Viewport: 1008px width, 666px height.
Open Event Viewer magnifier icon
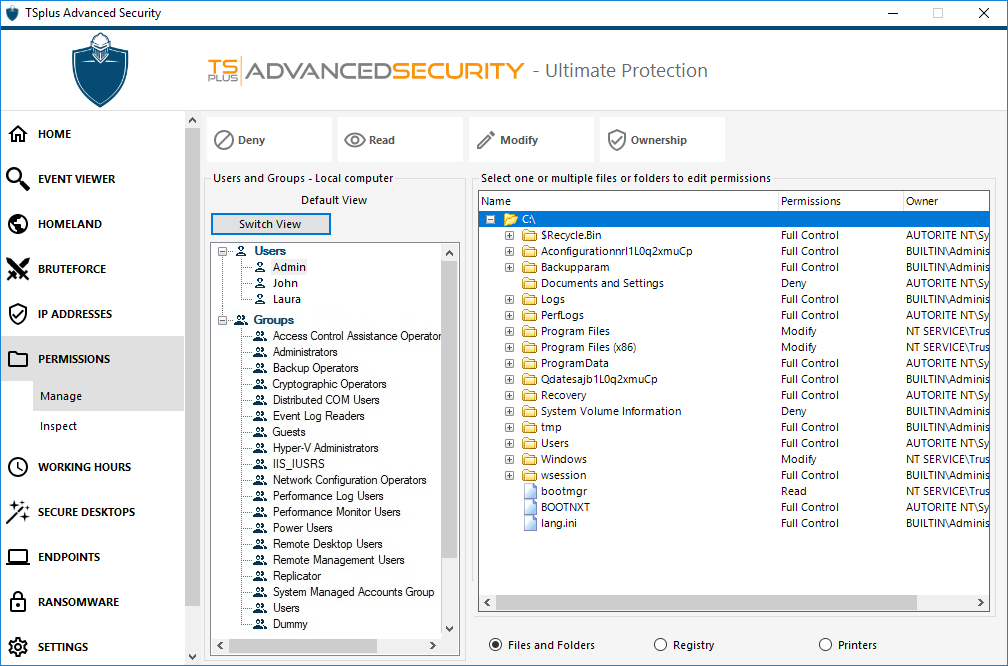coord(18,179)
